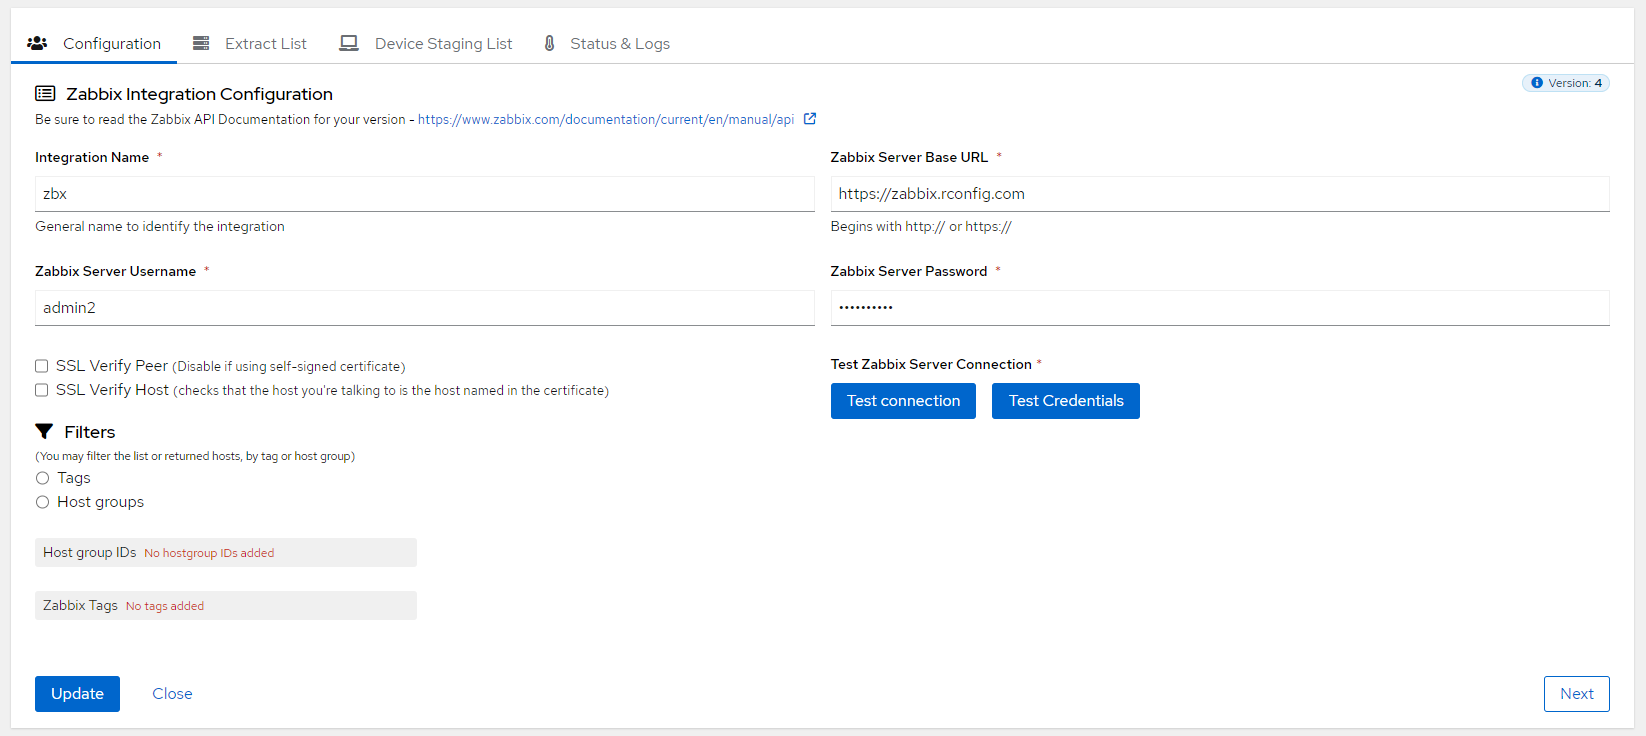Click the 'No tags added' text
Viewport: 1646px width, 736px height.
165,606
